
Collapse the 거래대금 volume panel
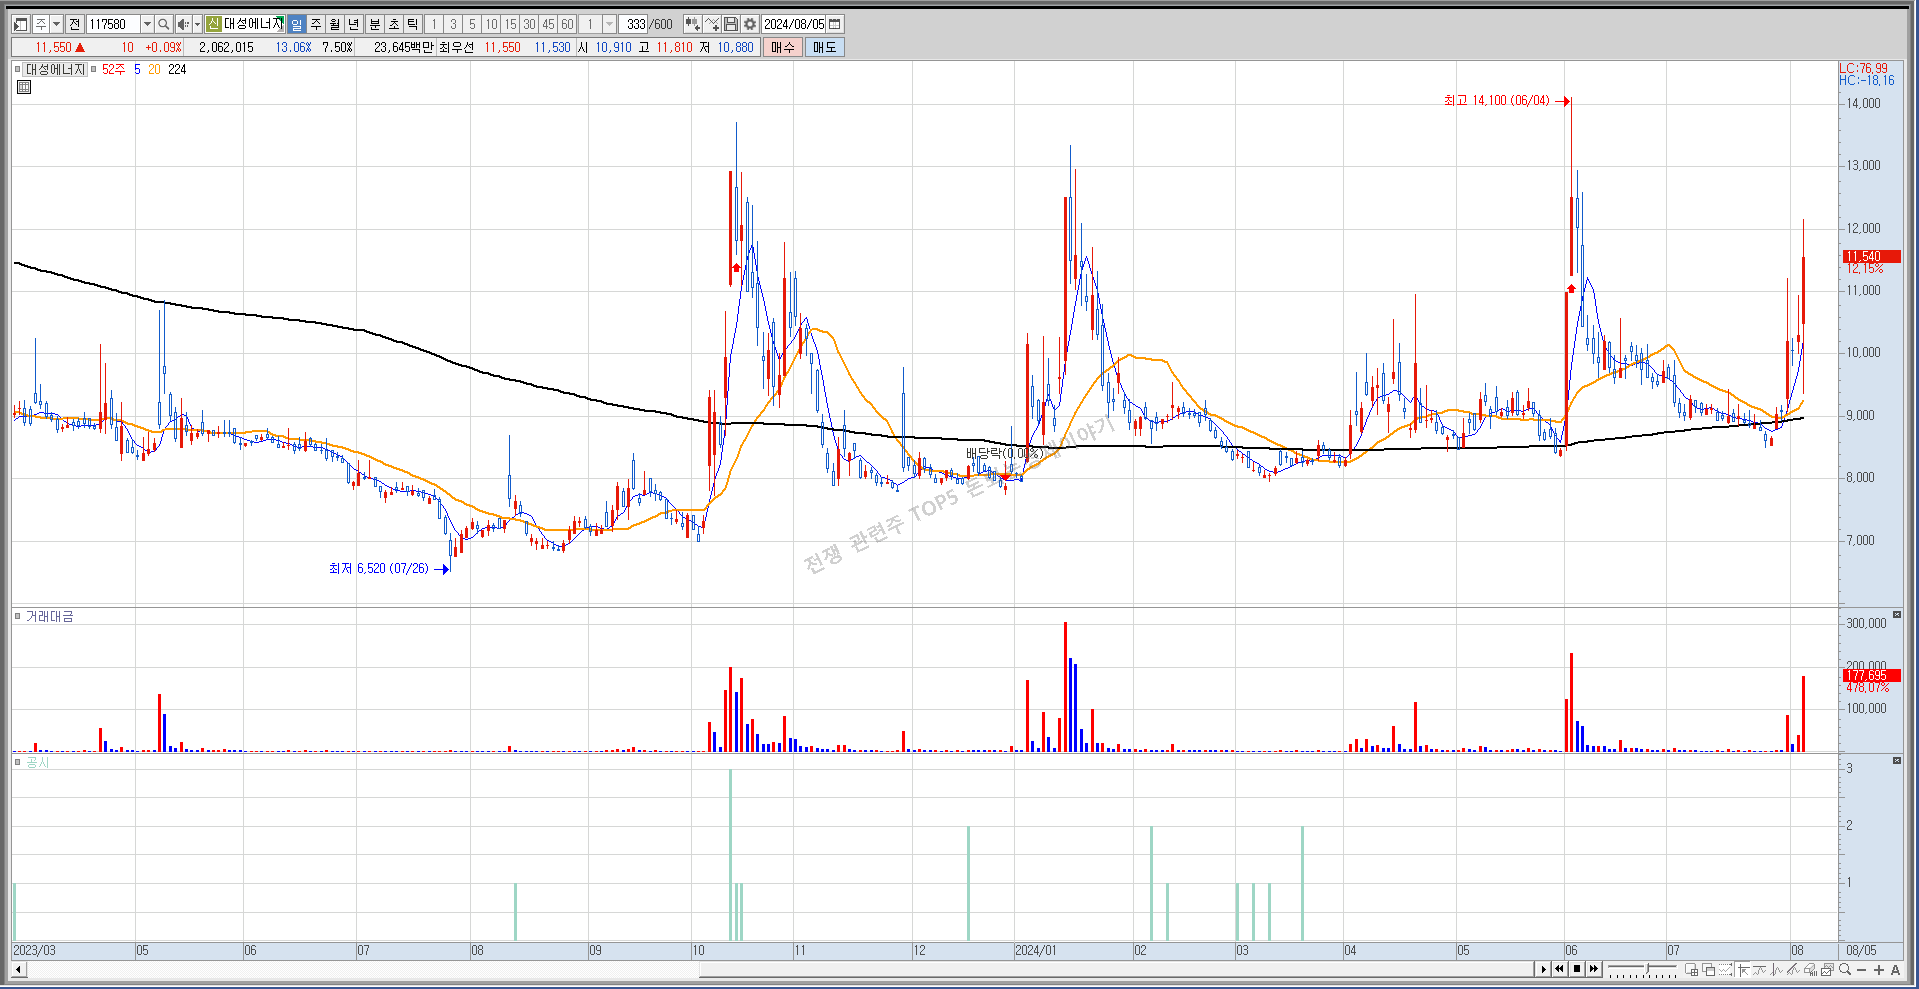pyautogui.click(x=1897, y=615)
